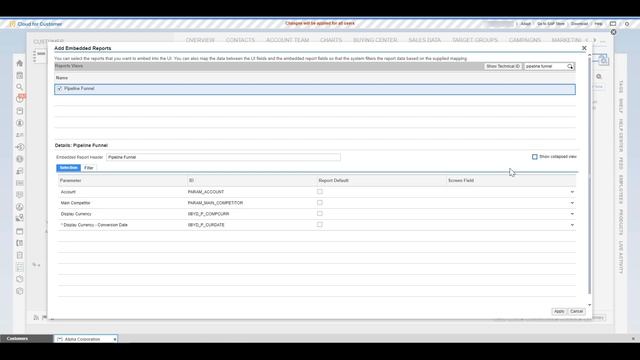Click the circular icon at far right of header
The image size is (640, 360).
(x=627, y=24)
